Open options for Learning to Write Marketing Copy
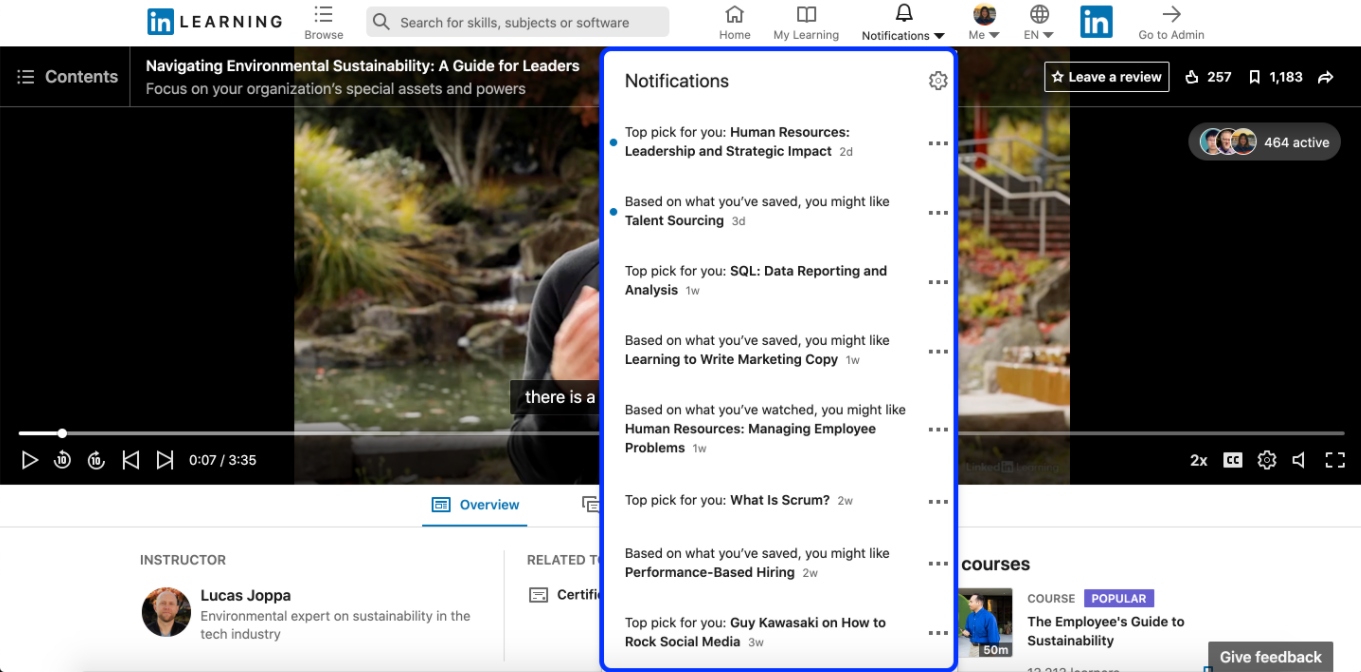Image resolution: width=1361 pixels, height=672 pixels. click(x=938, y=352)
